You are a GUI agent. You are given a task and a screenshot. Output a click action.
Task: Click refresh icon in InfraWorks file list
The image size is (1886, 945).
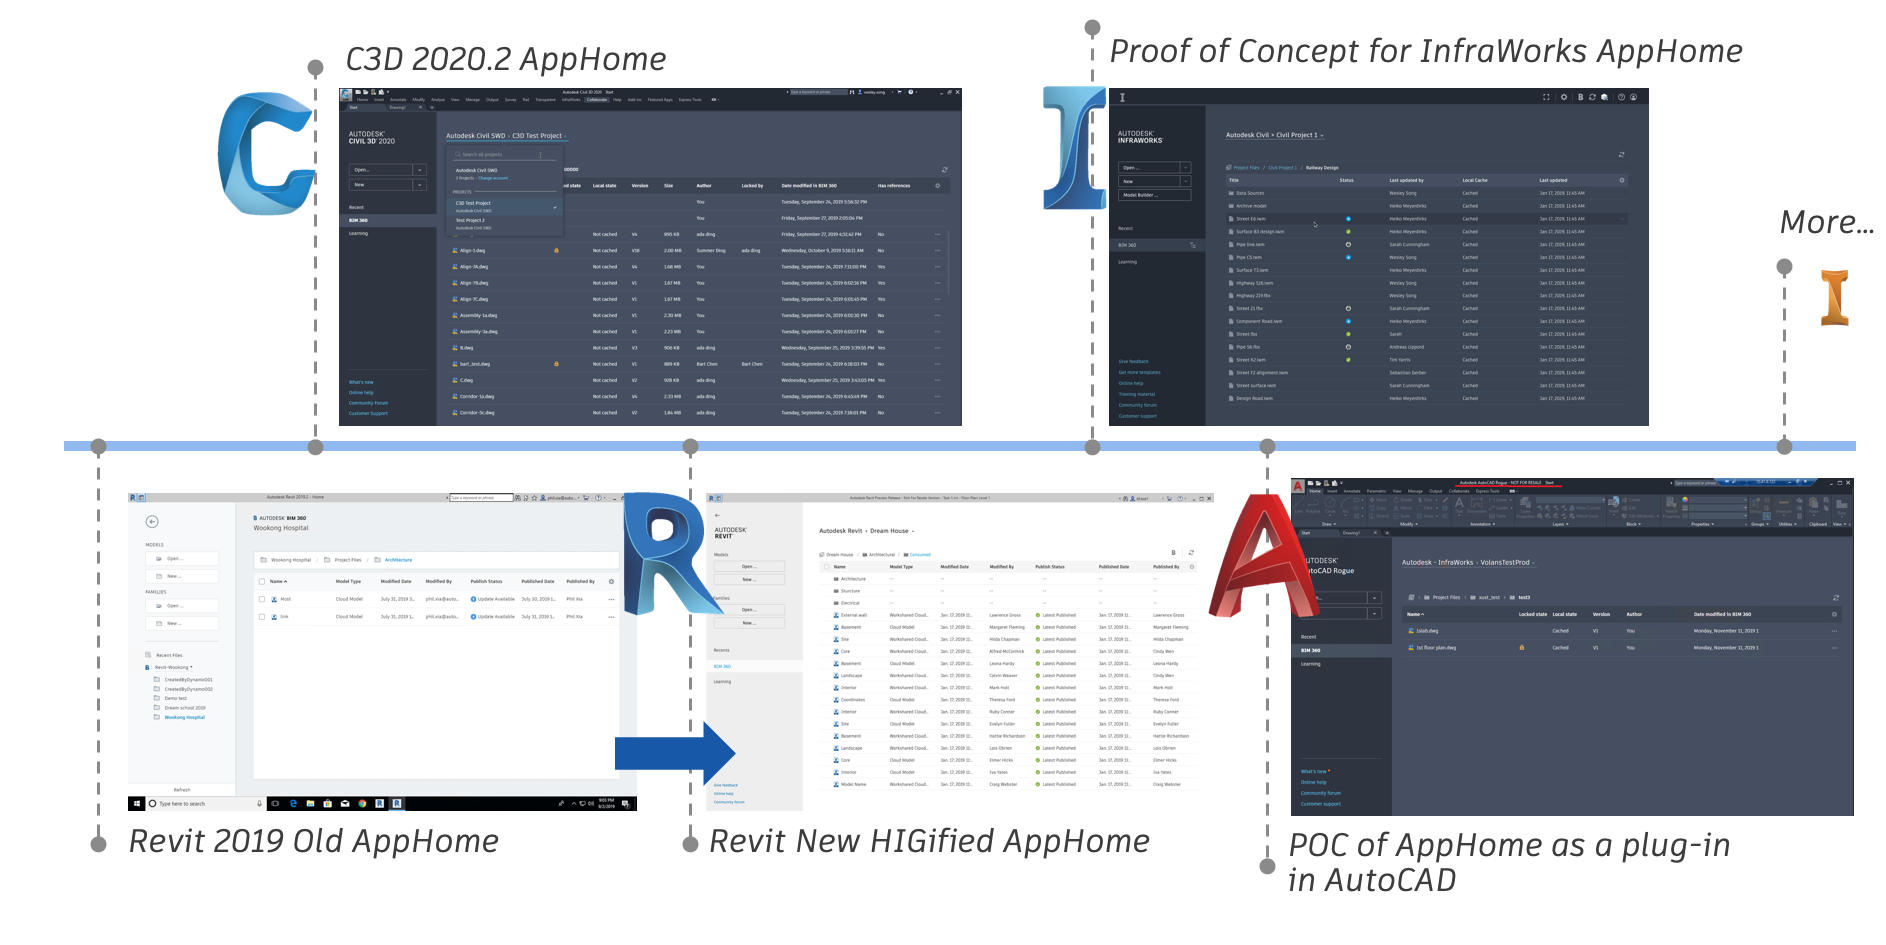pyautogui.click(x=1621, y=155)
